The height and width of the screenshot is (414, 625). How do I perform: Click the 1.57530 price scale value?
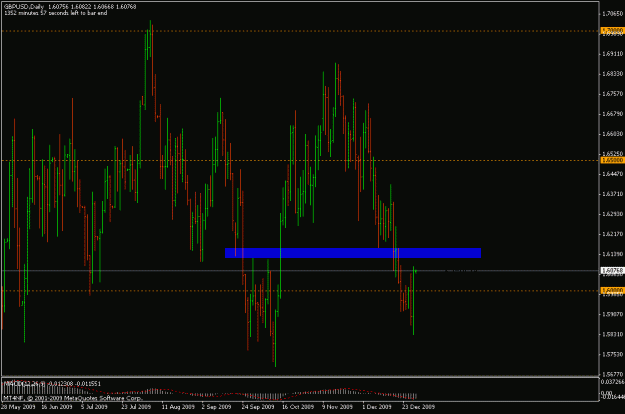coord(613,354)
